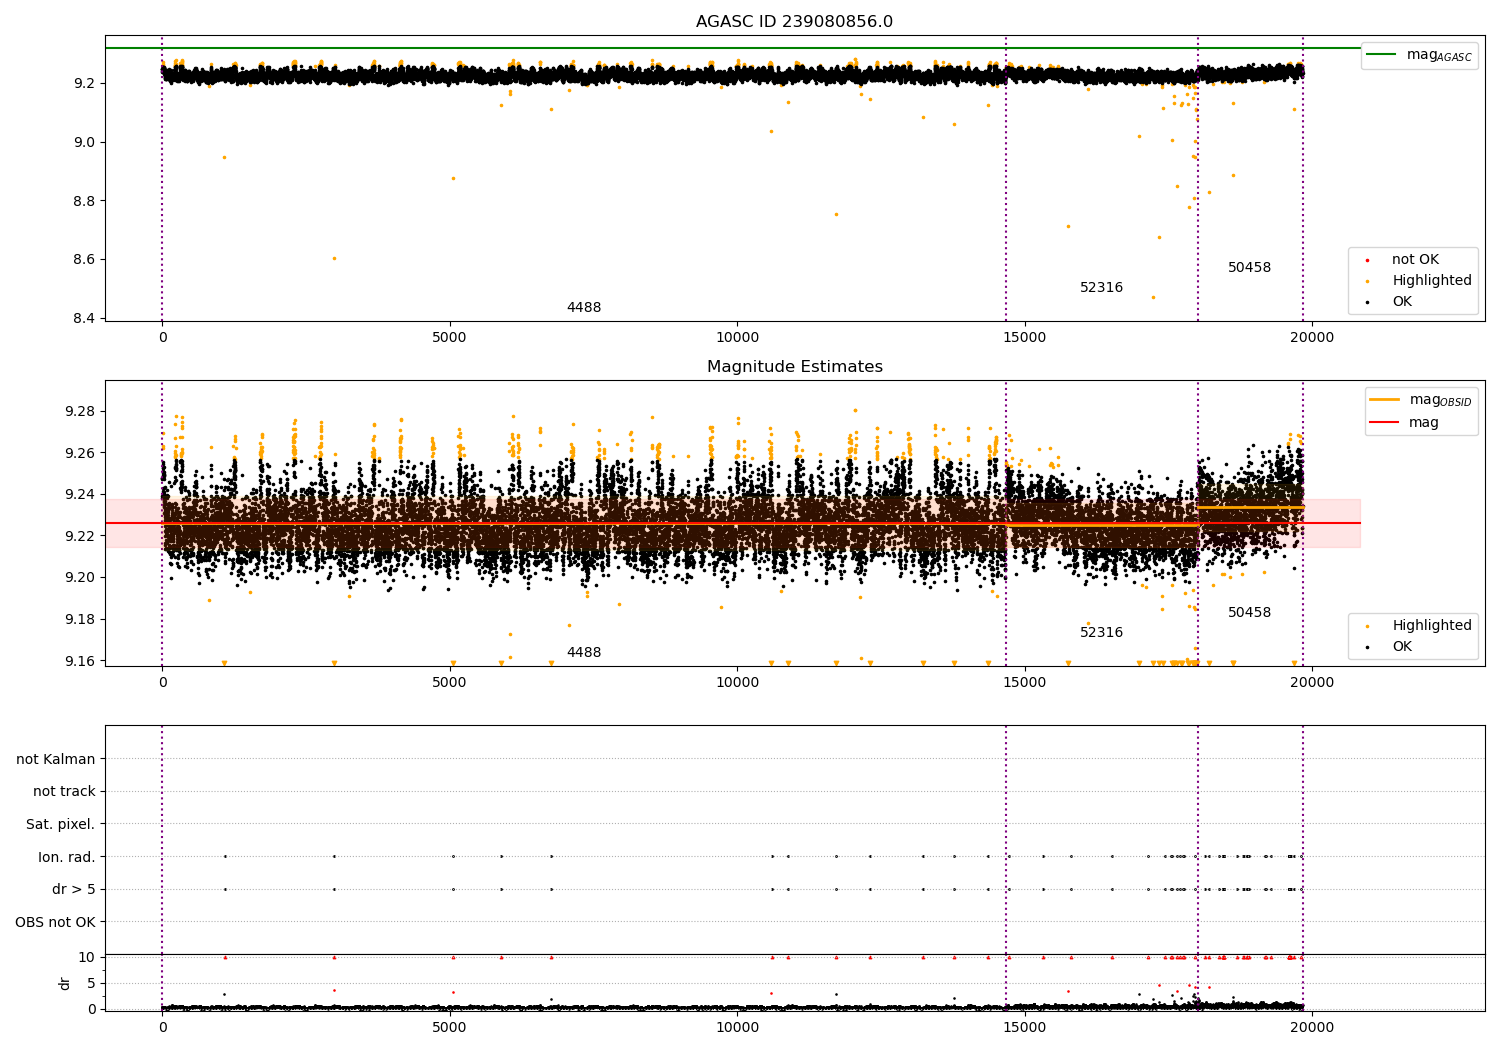Click the 9.22 y-axis tick label
Screen dimensions: 1500x1050
[81, 536]
